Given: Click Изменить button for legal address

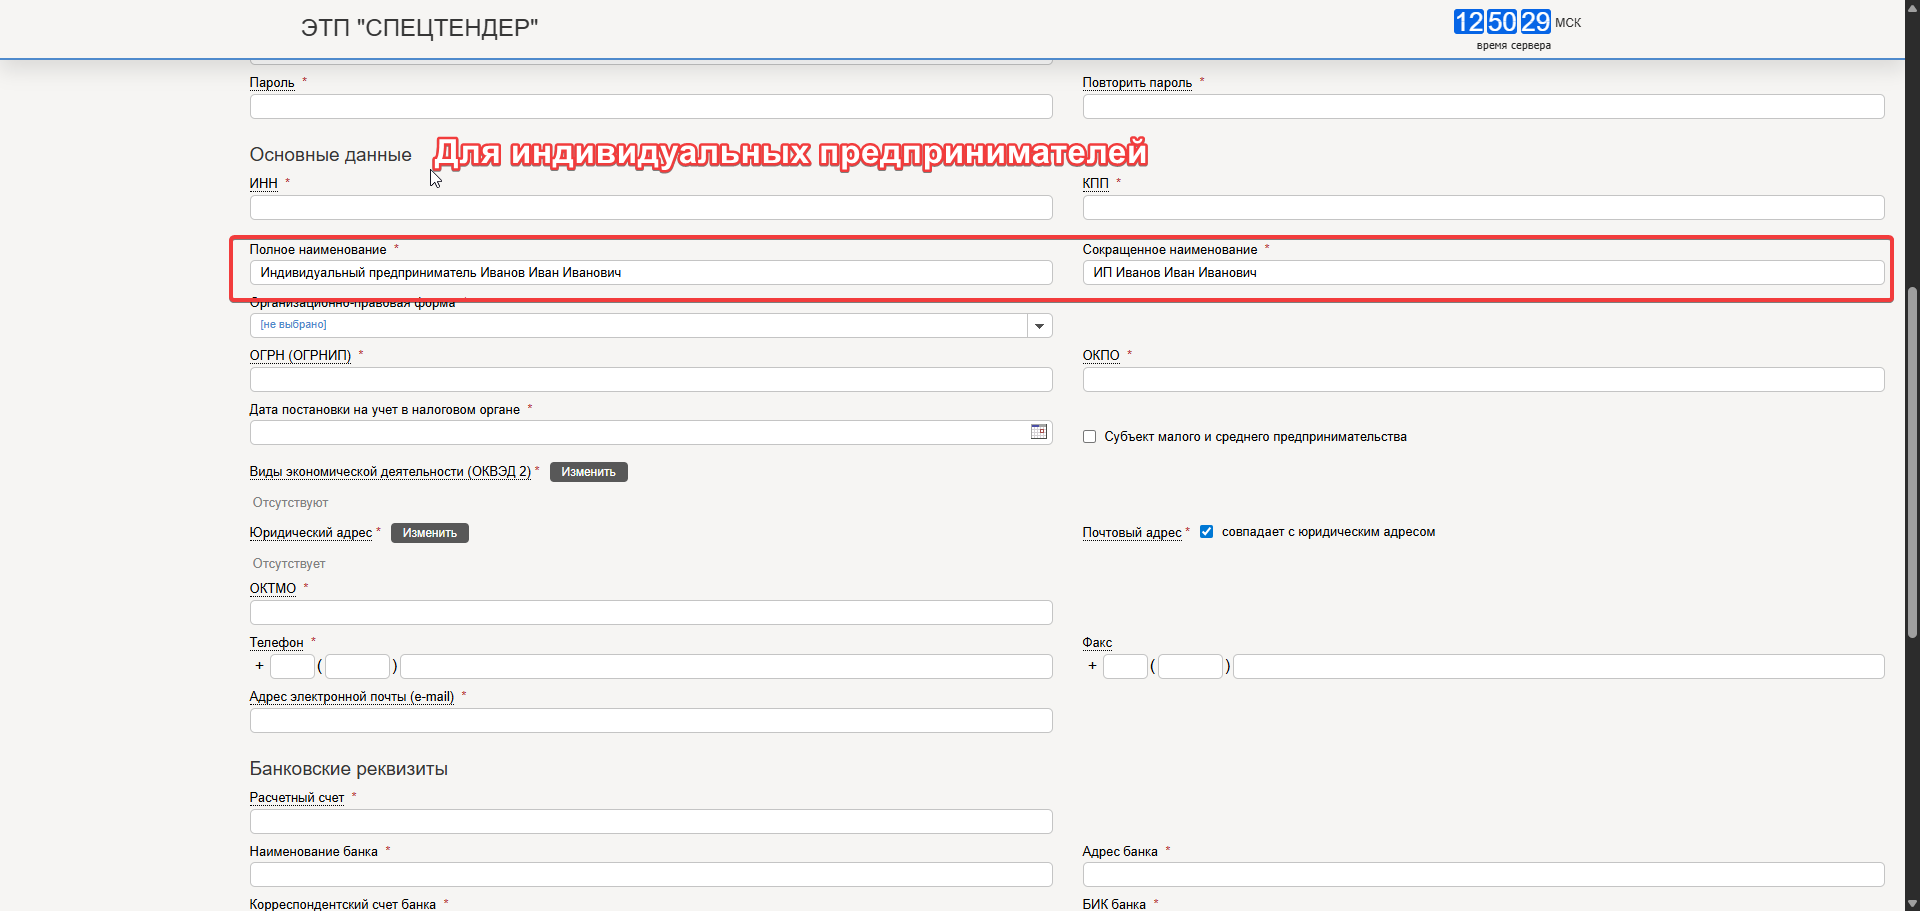Looking at the screenshot, I should click(429, 533).
